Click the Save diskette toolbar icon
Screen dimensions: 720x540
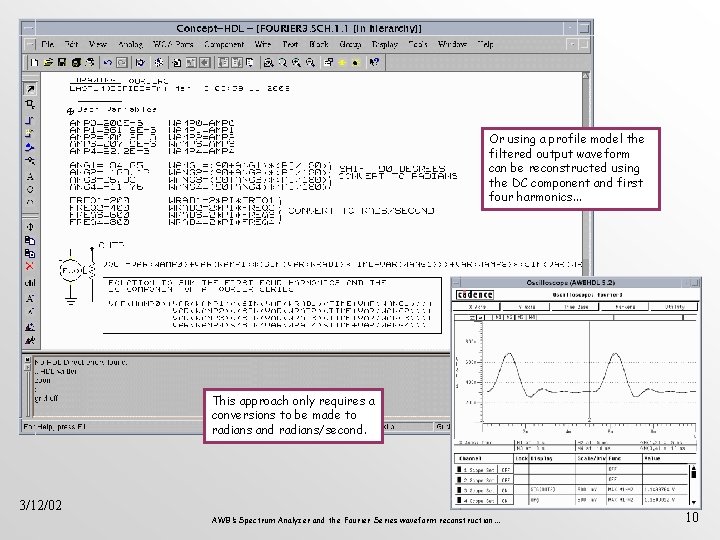tap(62, 62)
